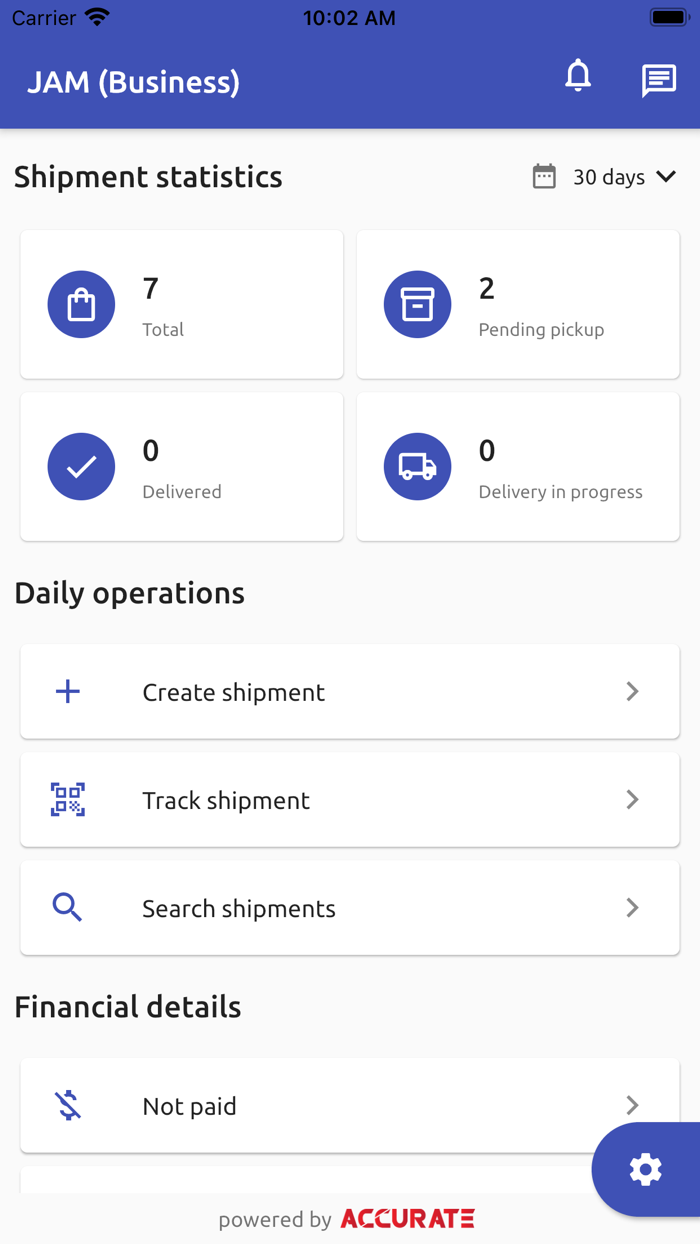Expand the 30 days period dropdown
Screen dimensions: 700x1244
click(x=624, y=177)
